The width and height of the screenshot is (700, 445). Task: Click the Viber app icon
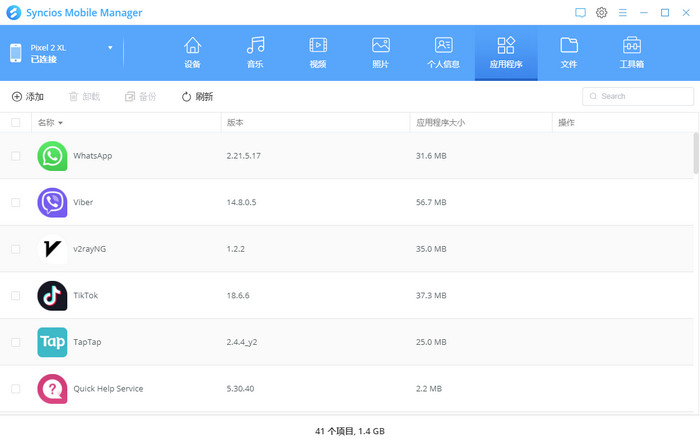click(x=52, y=202)
